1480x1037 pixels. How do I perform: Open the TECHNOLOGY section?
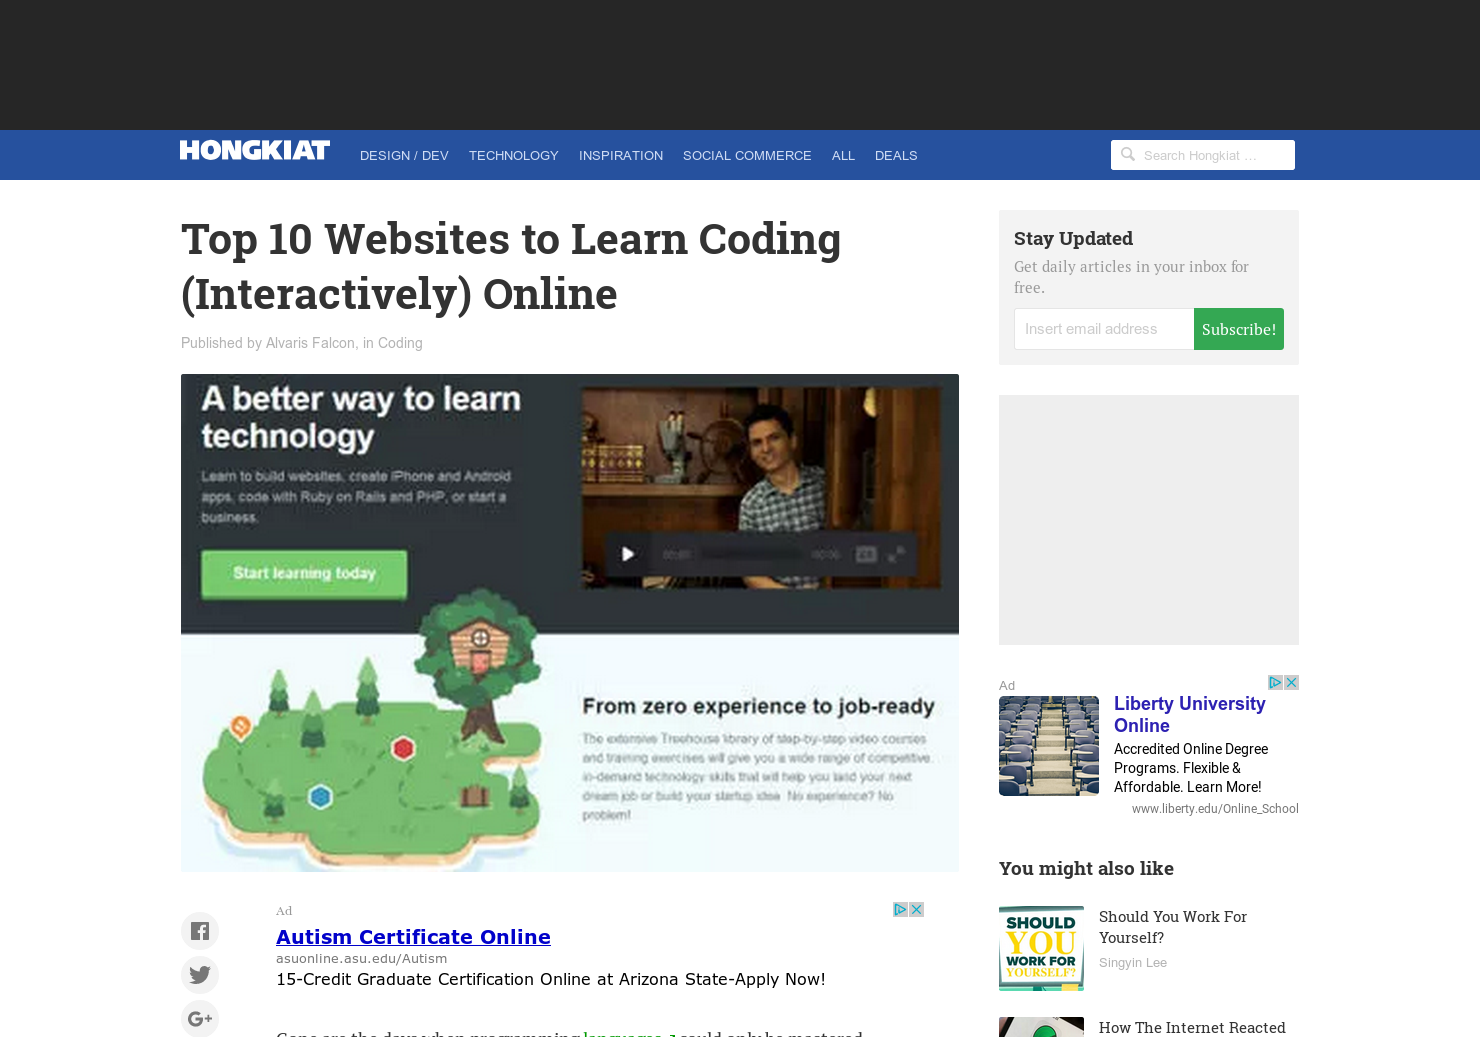tap(513, 155)
